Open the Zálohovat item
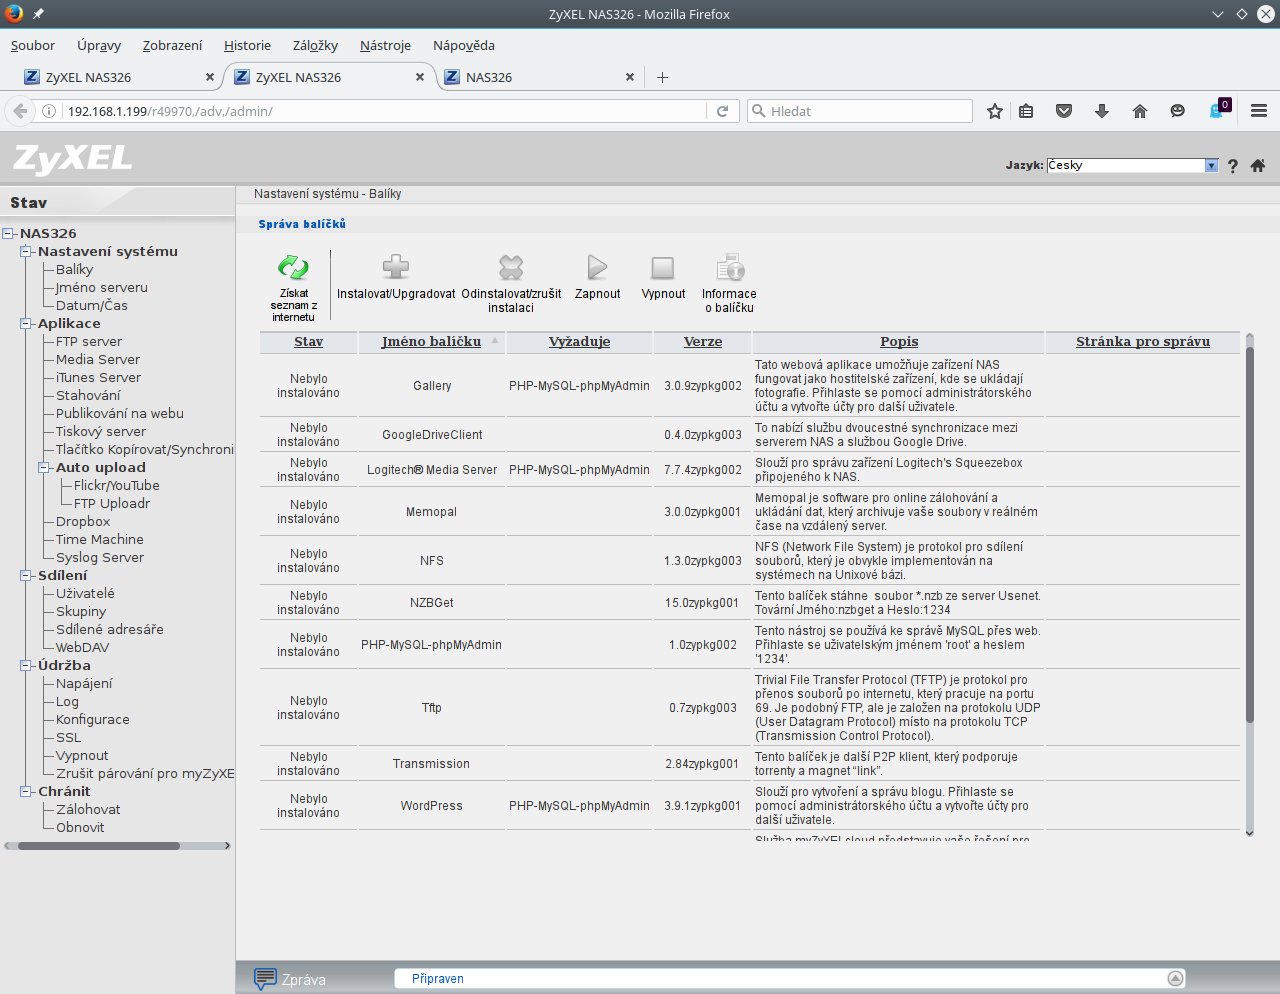The image size is (1280, 994). coord(88,809)
